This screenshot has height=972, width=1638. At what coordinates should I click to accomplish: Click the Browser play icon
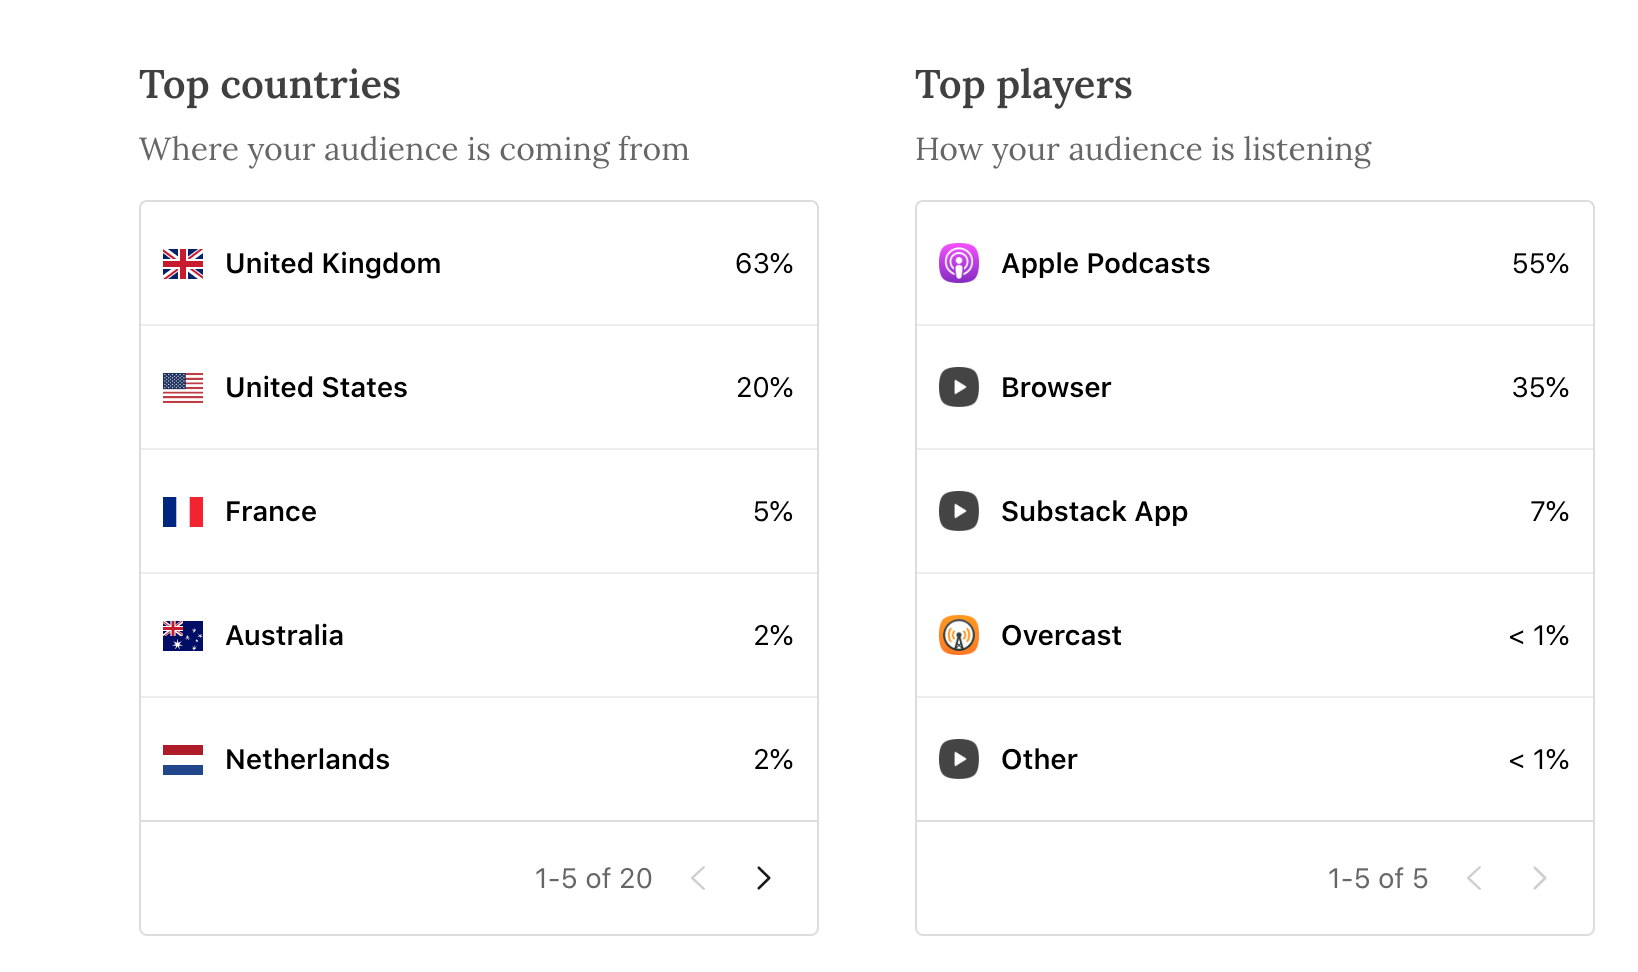[x=958, y=387]
